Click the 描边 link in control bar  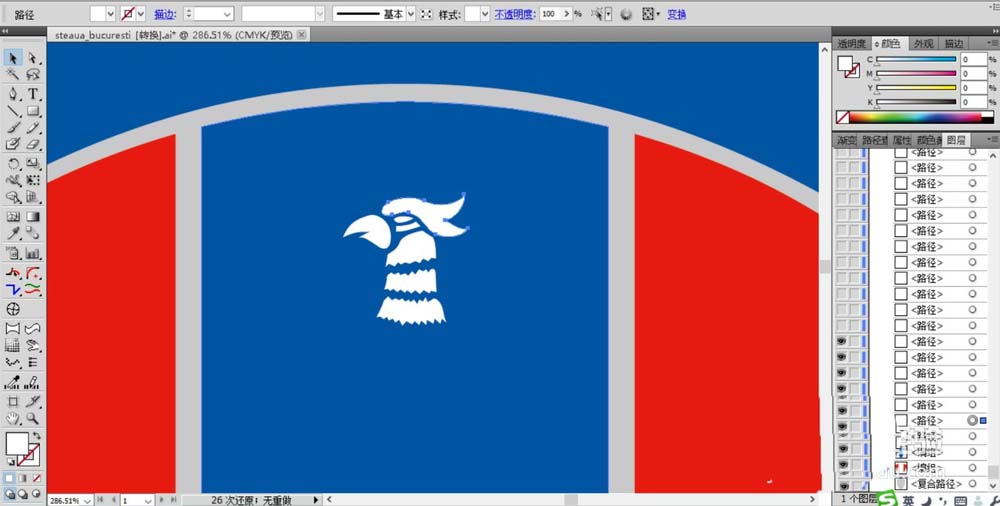(x=165, y=14)
